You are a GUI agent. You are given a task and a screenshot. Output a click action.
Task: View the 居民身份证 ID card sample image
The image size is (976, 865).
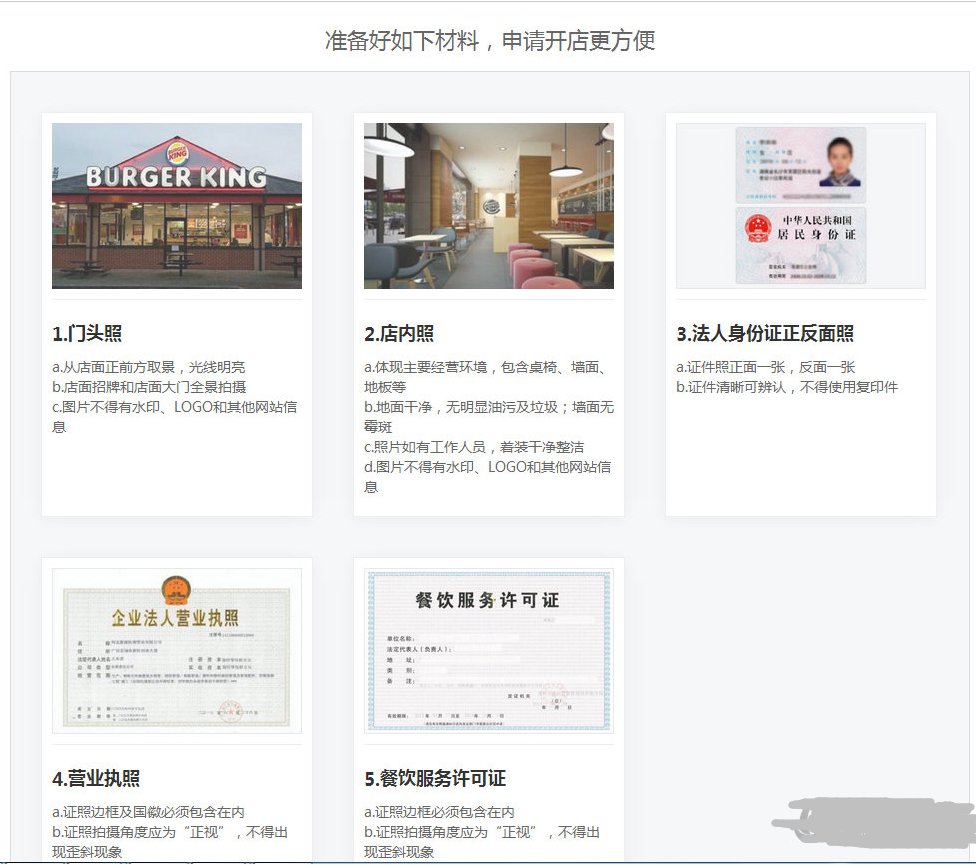[x=800, y=205]
